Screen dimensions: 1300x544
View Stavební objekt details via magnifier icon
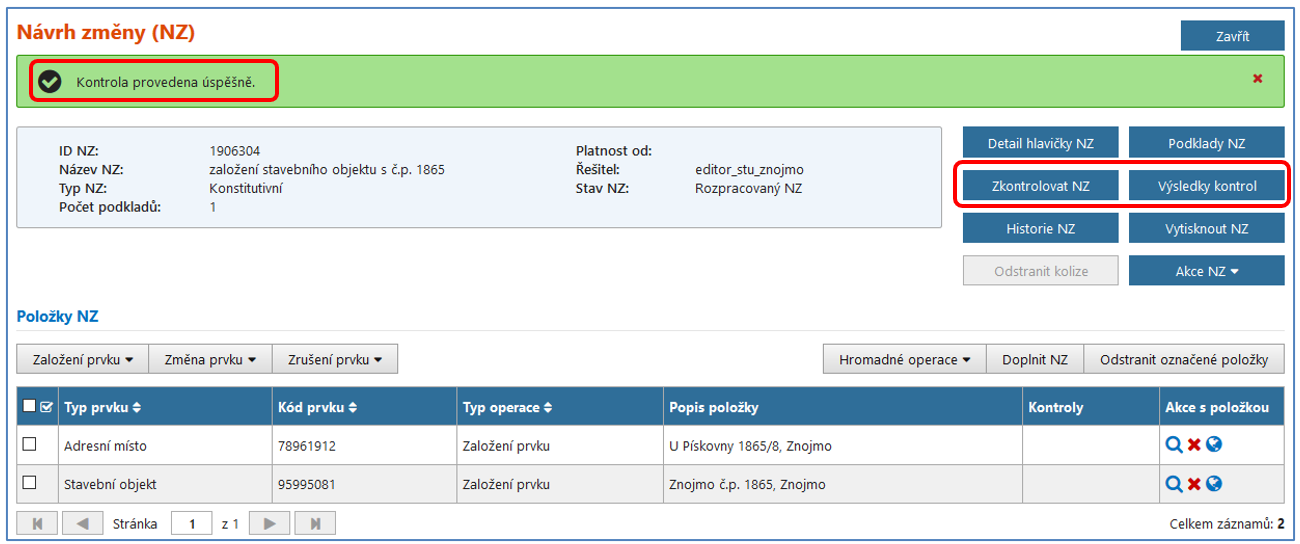tap(1174, 485)
